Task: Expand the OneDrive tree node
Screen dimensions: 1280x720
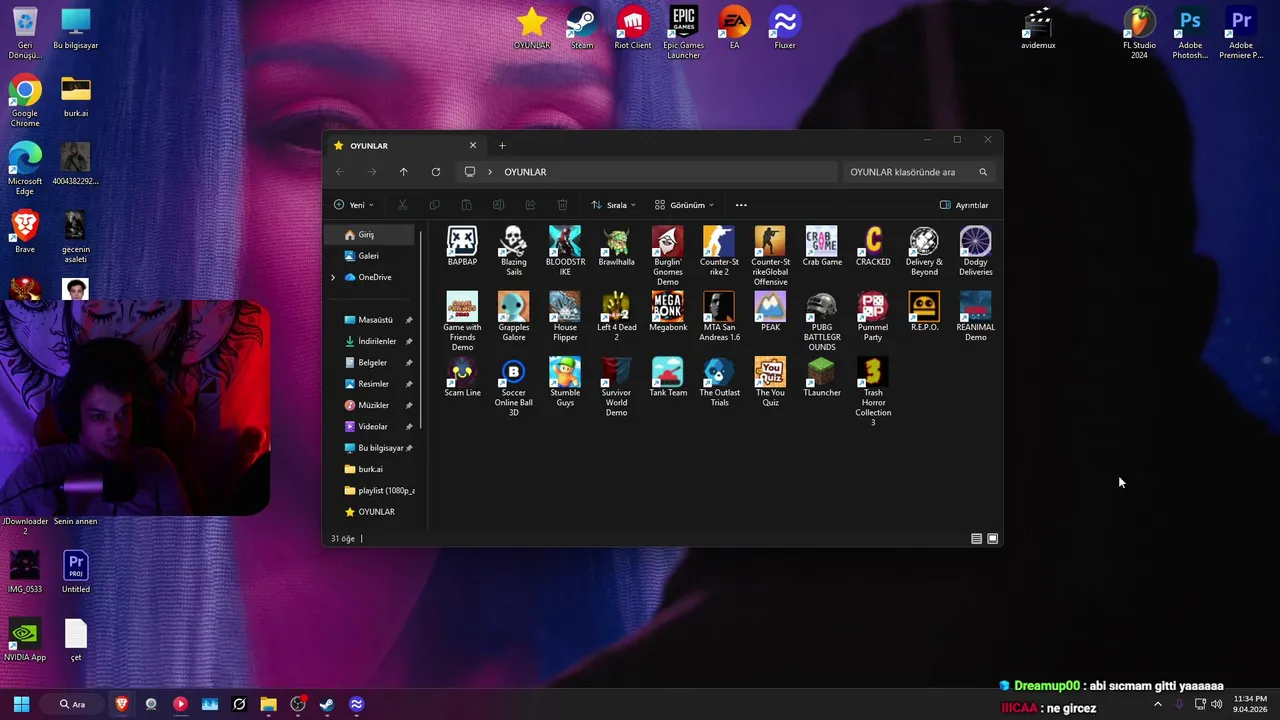Action: [x=333, y=277]
